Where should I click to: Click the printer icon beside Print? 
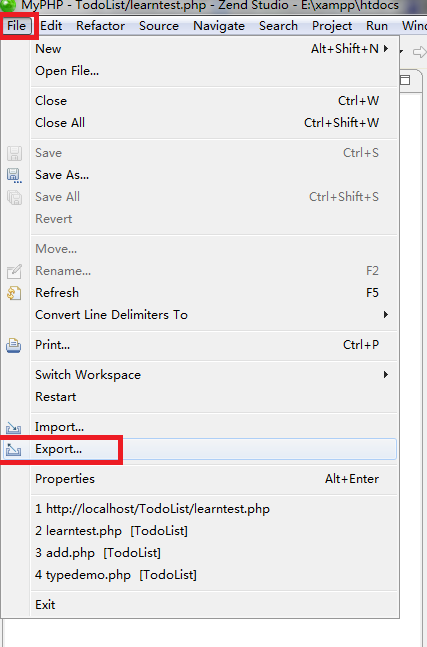(x=14, y=345)
